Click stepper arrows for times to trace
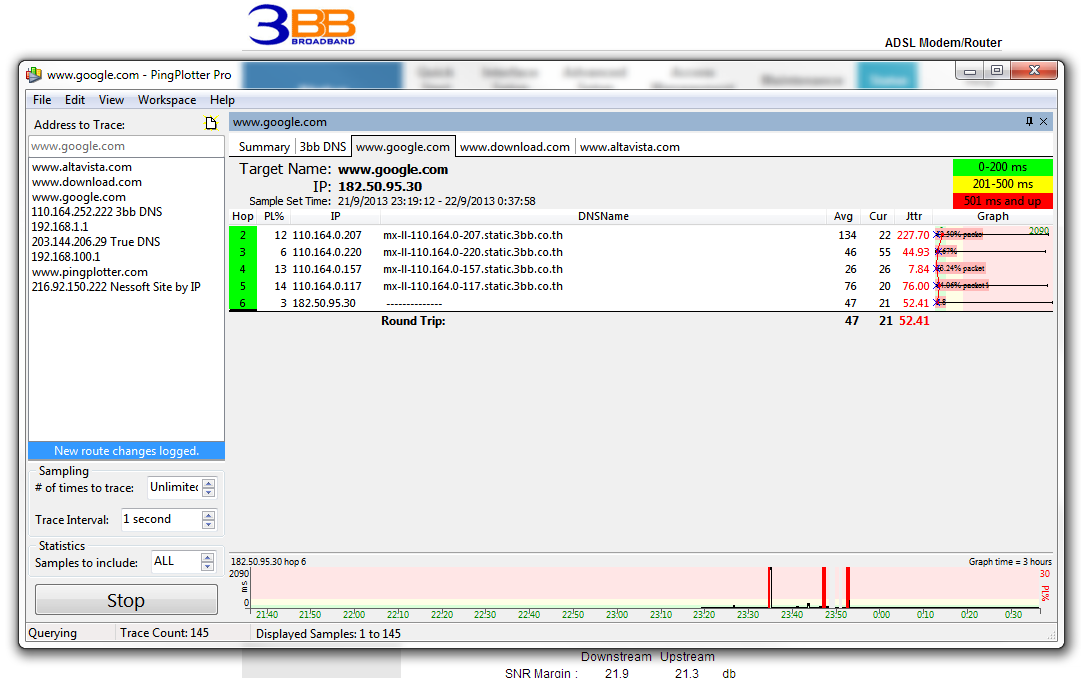Screen dimensions: 1081x678 click(x=209, y=488)
